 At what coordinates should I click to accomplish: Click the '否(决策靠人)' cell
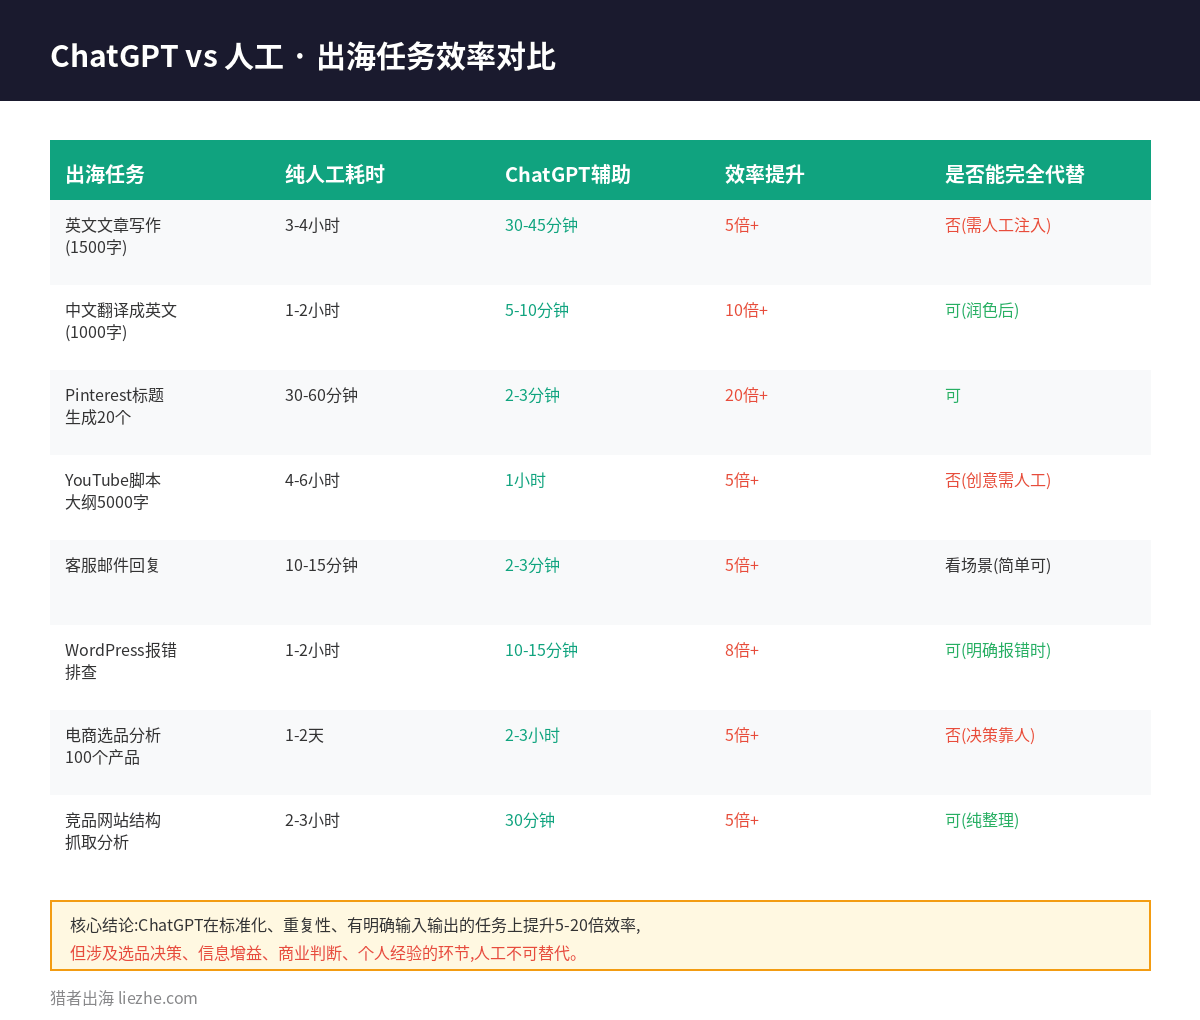[990, 735]
